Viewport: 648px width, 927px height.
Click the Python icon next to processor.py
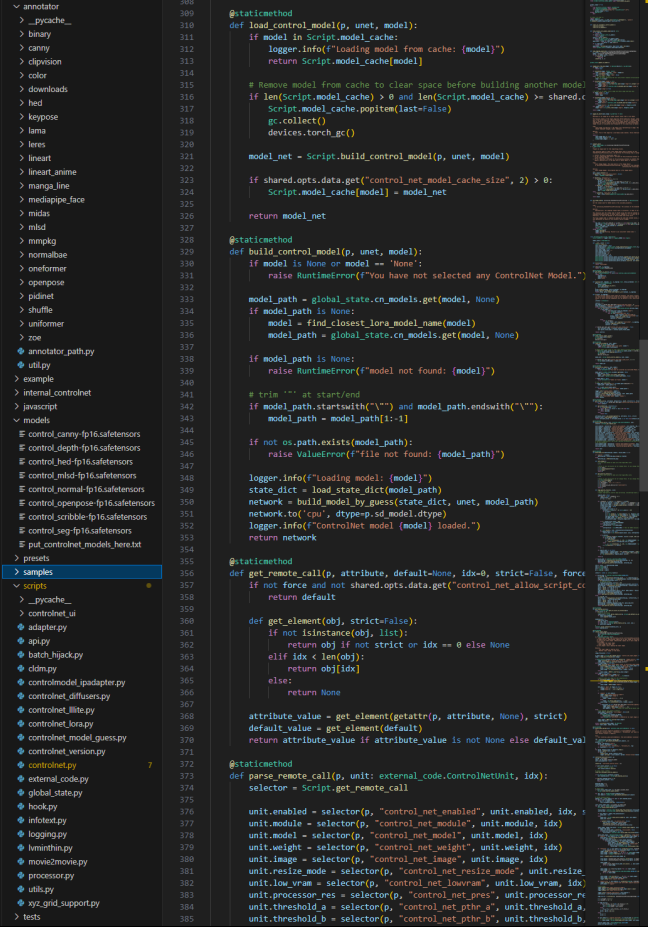[21, 874]
